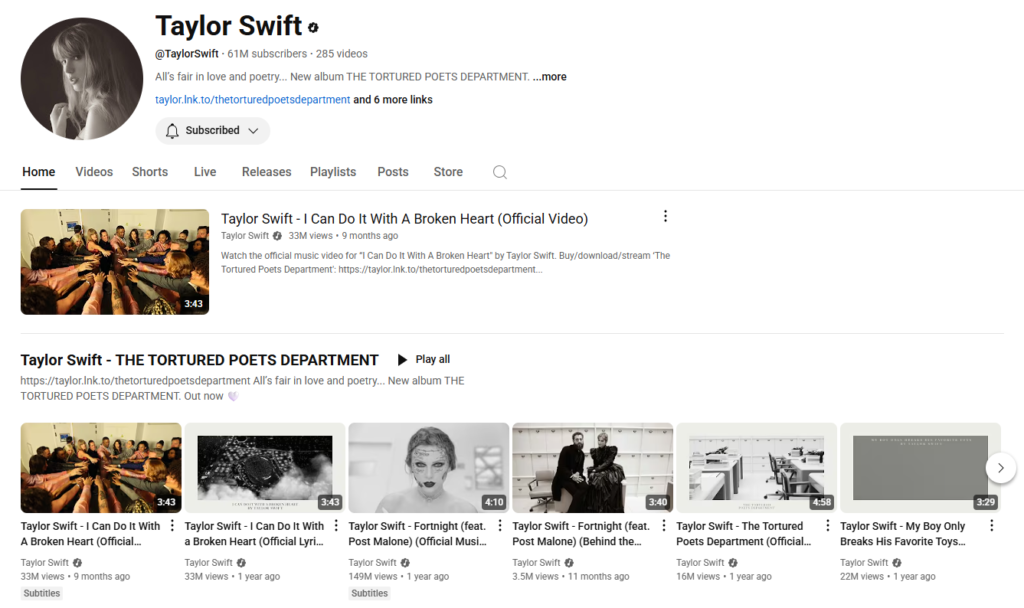Click the Taylor Swift channel avatar
Viewport: 1024px width, 608px height.
[82, 78]
